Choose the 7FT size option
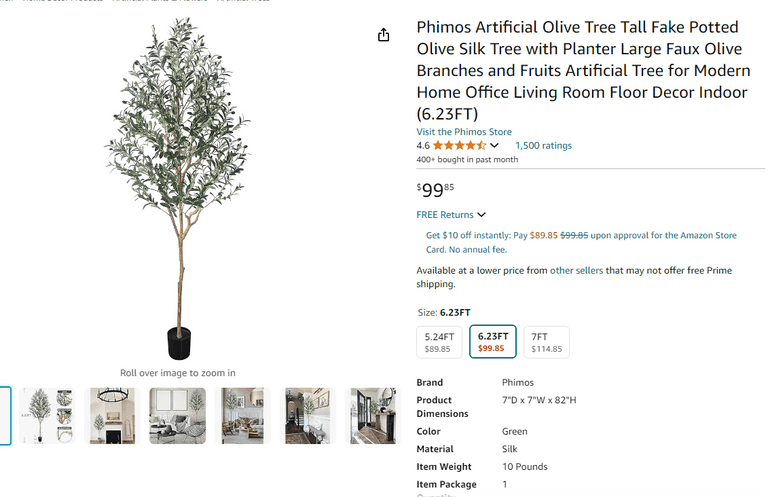The image size is (768, 497). tap(546, 342)
